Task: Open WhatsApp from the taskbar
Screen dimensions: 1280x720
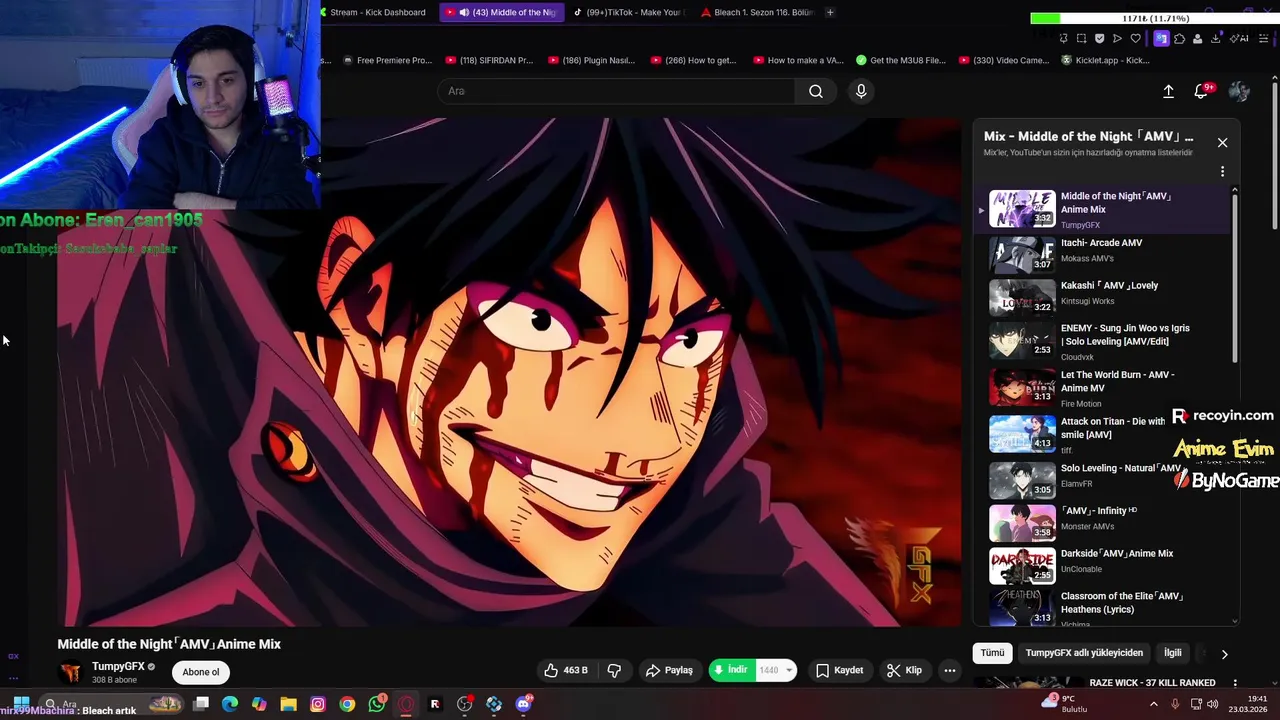Action: click(x=377, y=704)
